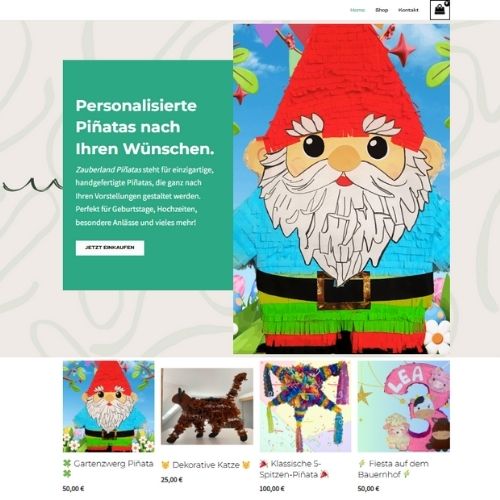
Task: Click the Dekorative Katze title link
Action: (x=206, y=465)
